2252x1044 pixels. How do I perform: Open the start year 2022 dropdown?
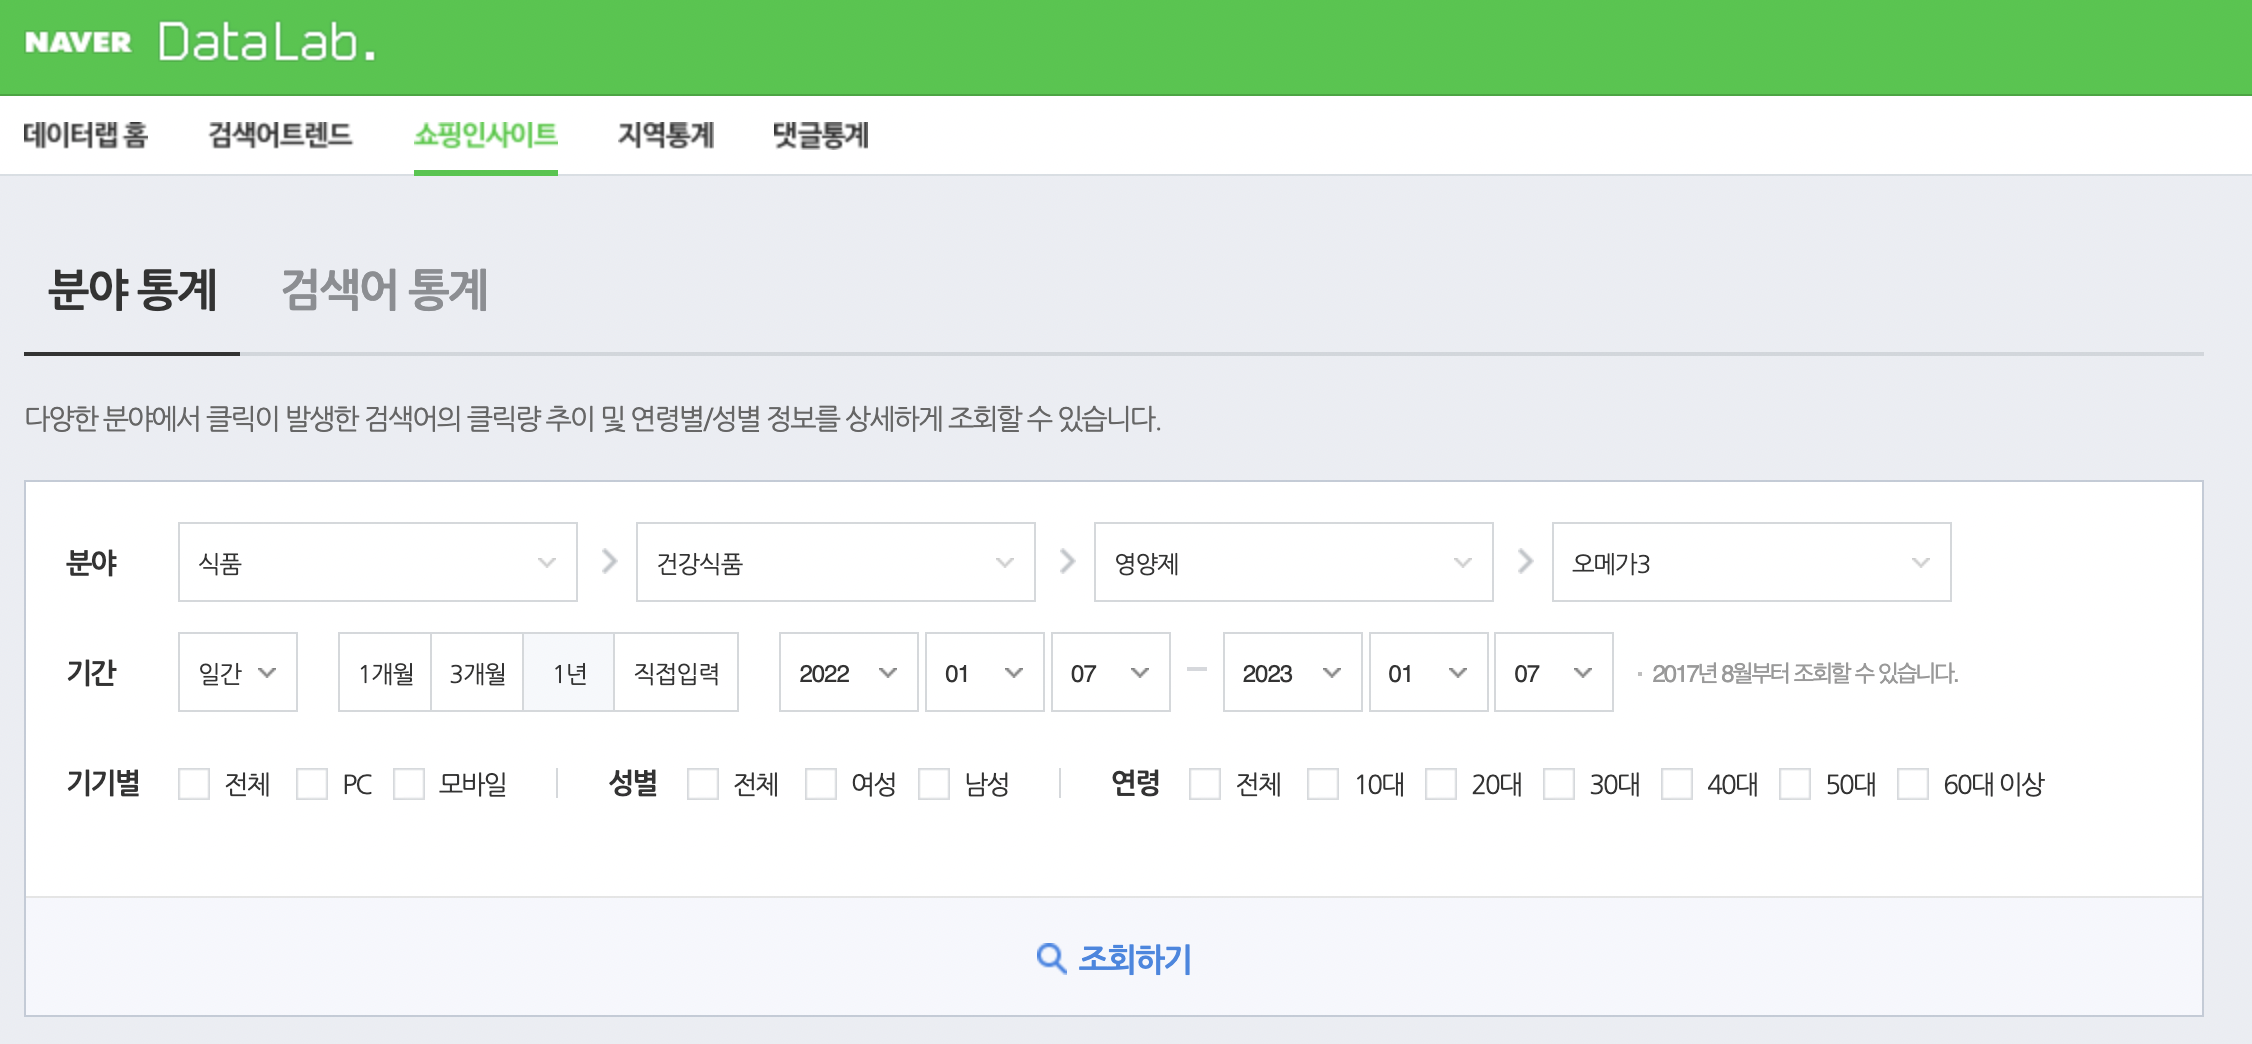(x=849, y=672)
